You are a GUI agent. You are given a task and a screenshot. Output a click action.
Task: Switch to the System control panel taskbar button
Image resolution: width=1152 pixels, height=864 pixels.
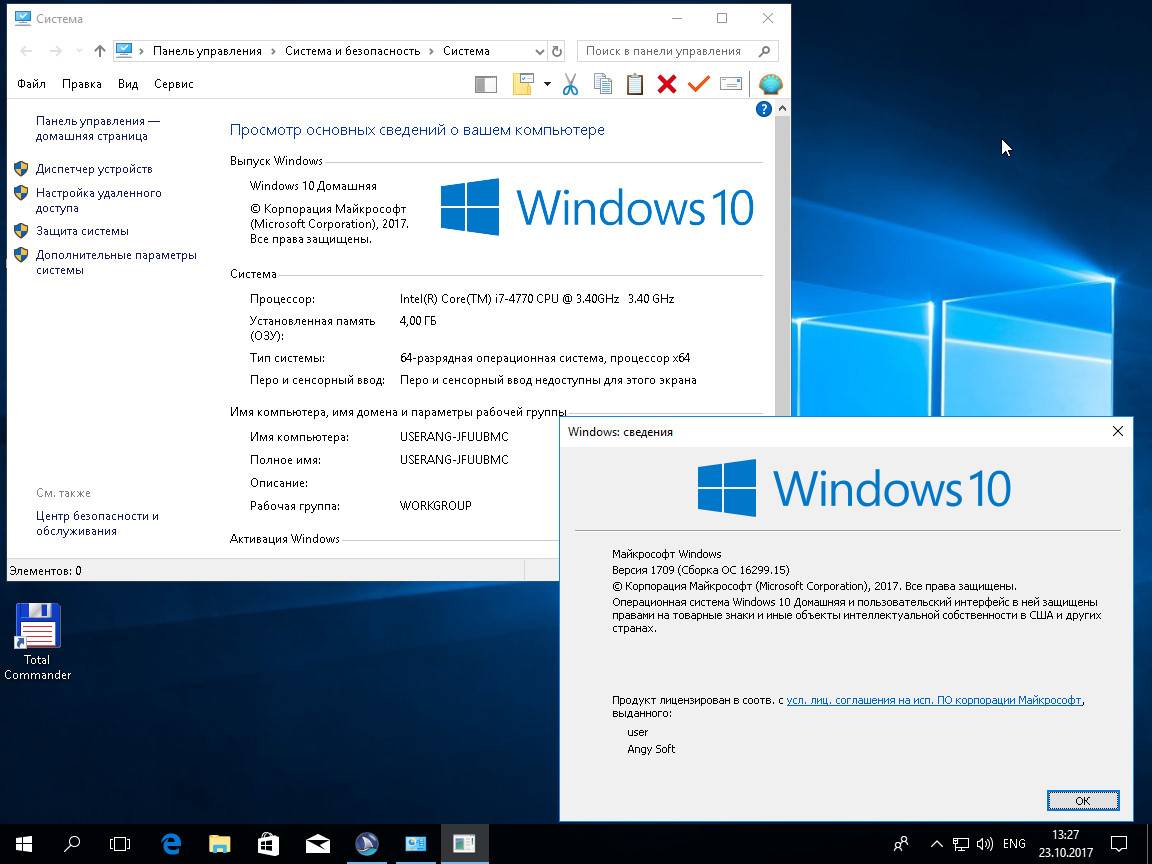coord(415,843)
